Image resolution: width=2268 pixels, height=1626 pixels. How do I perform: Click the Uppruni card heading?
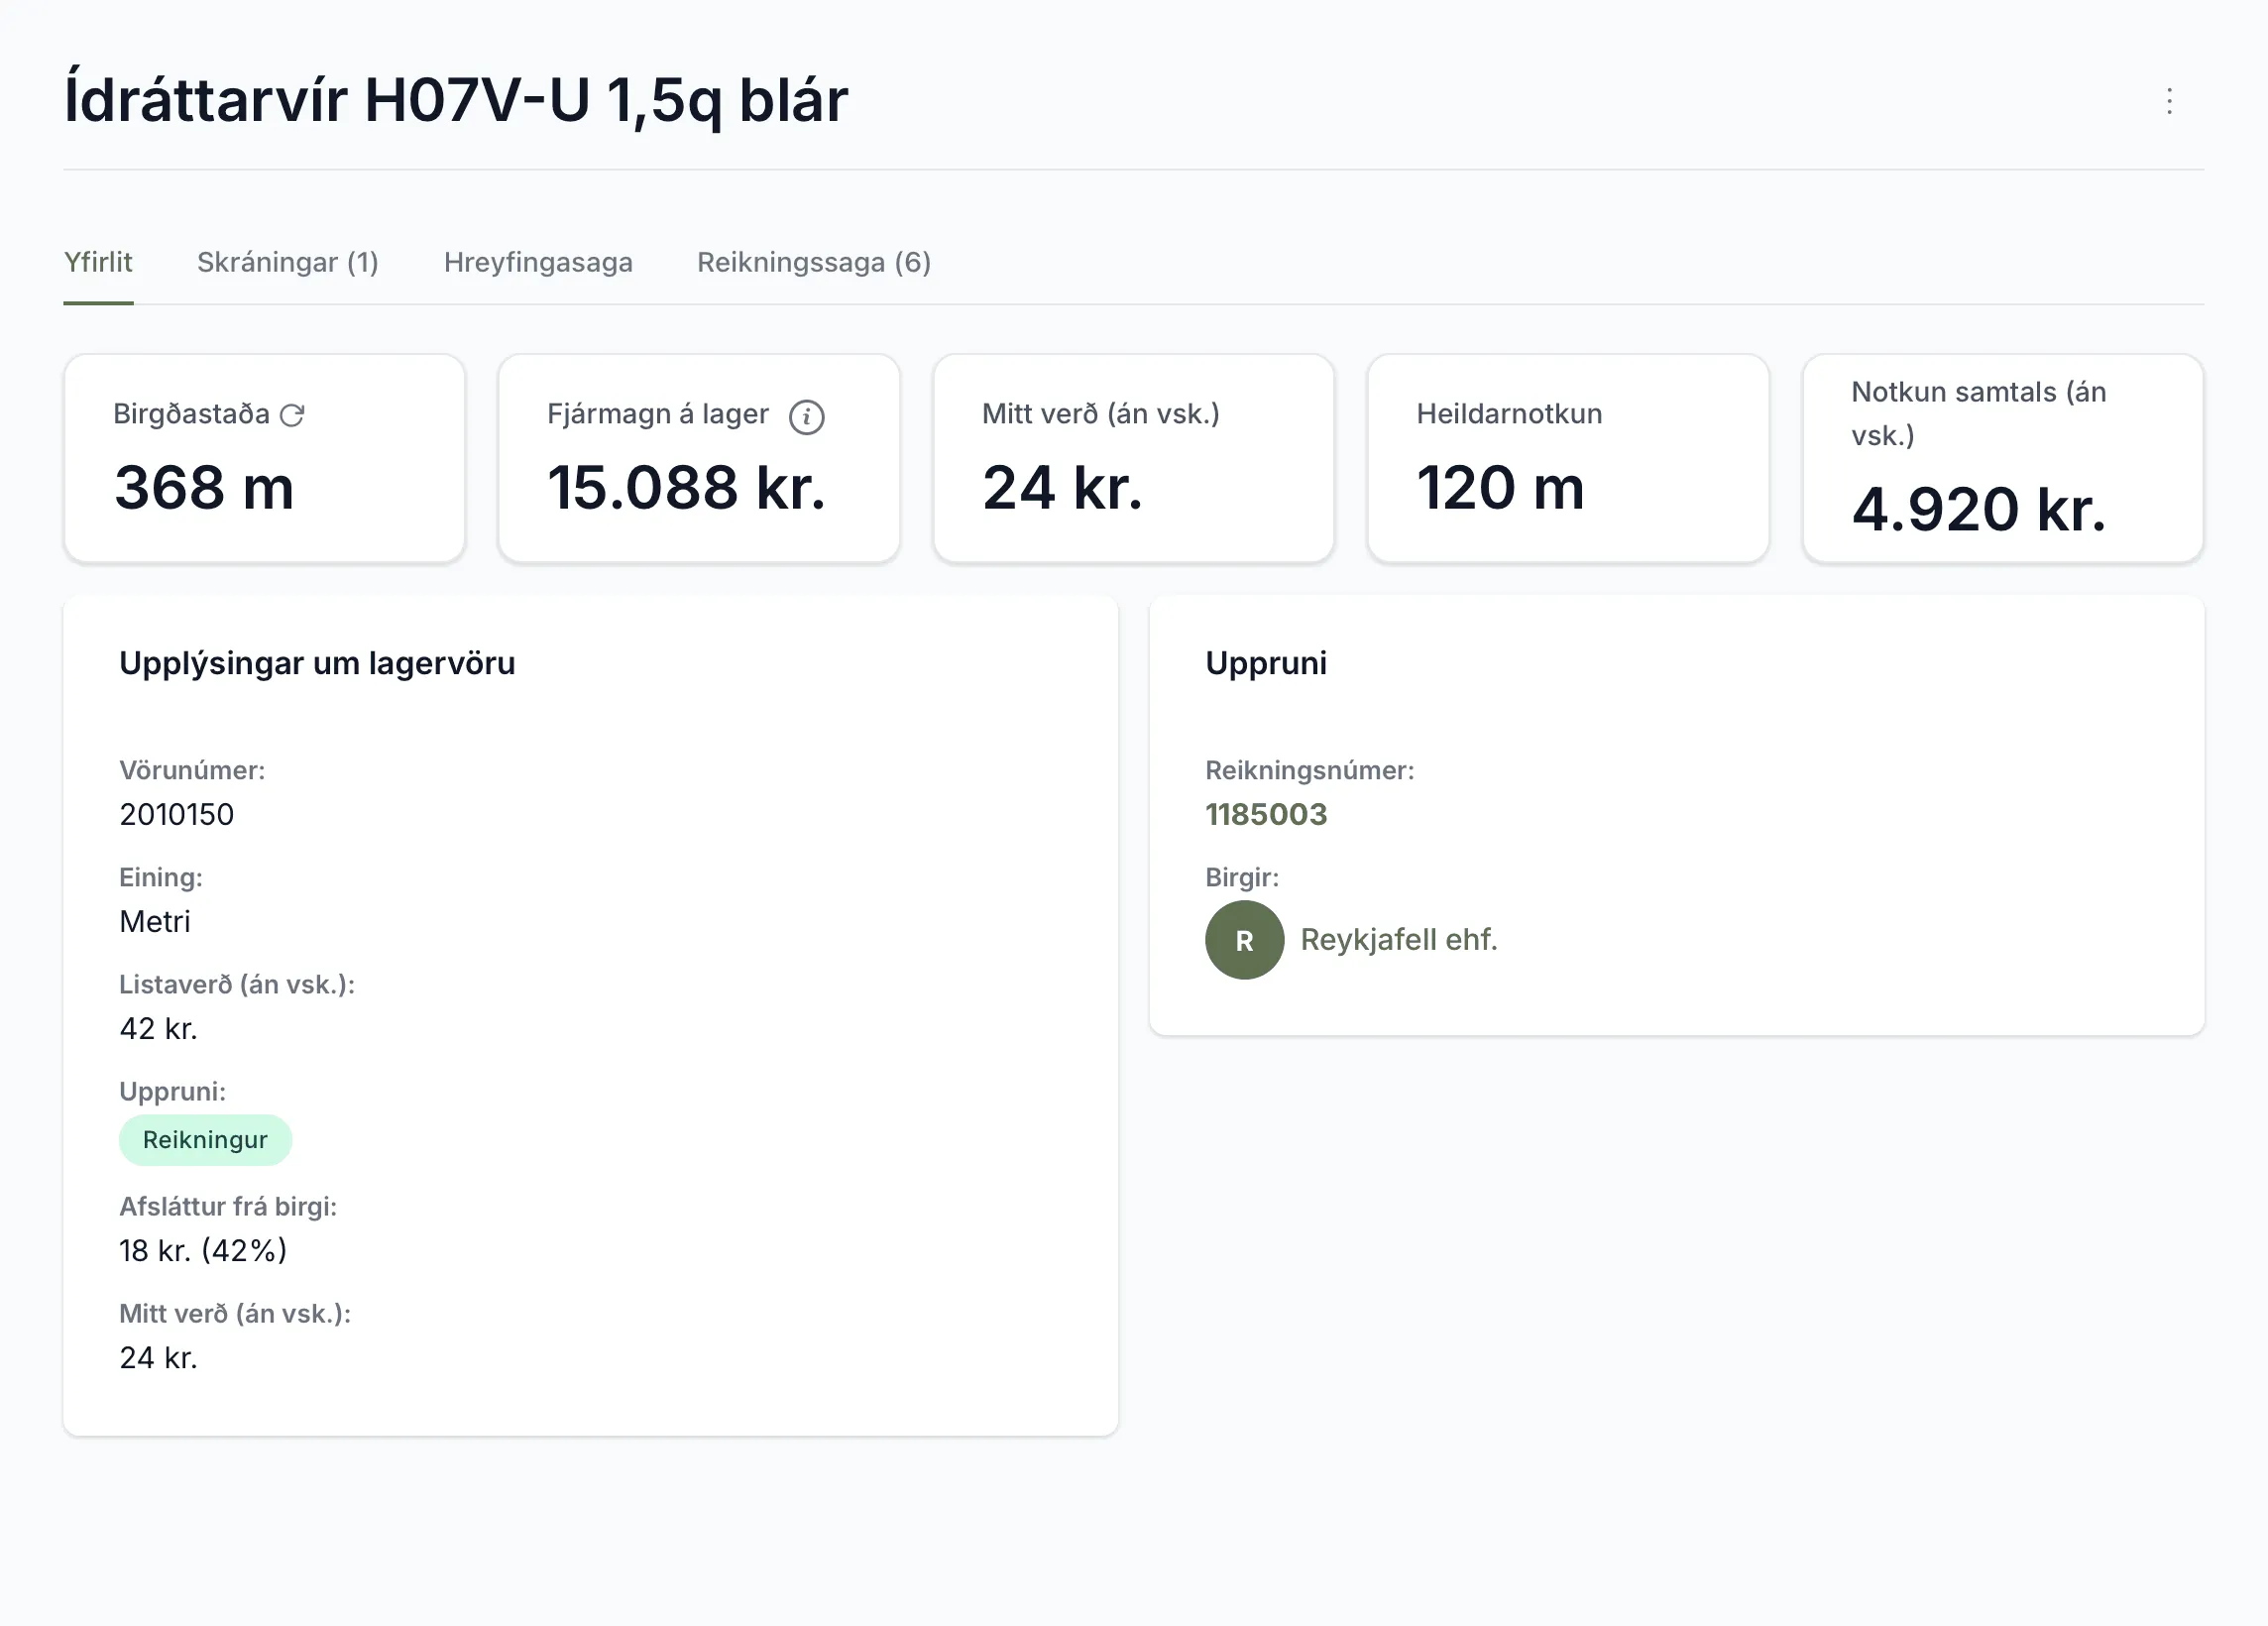[1266, 663]
